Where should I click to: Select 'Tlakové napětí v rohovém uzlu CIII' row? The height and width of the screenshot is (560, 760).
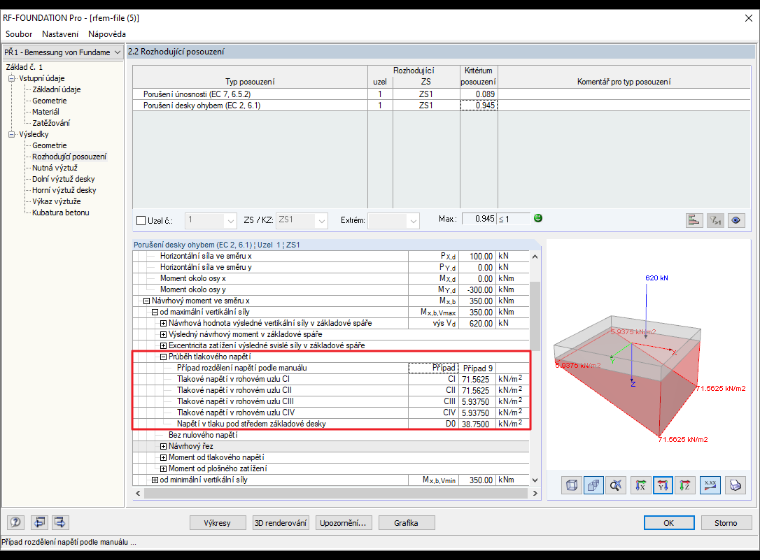(x=331, y=401)
